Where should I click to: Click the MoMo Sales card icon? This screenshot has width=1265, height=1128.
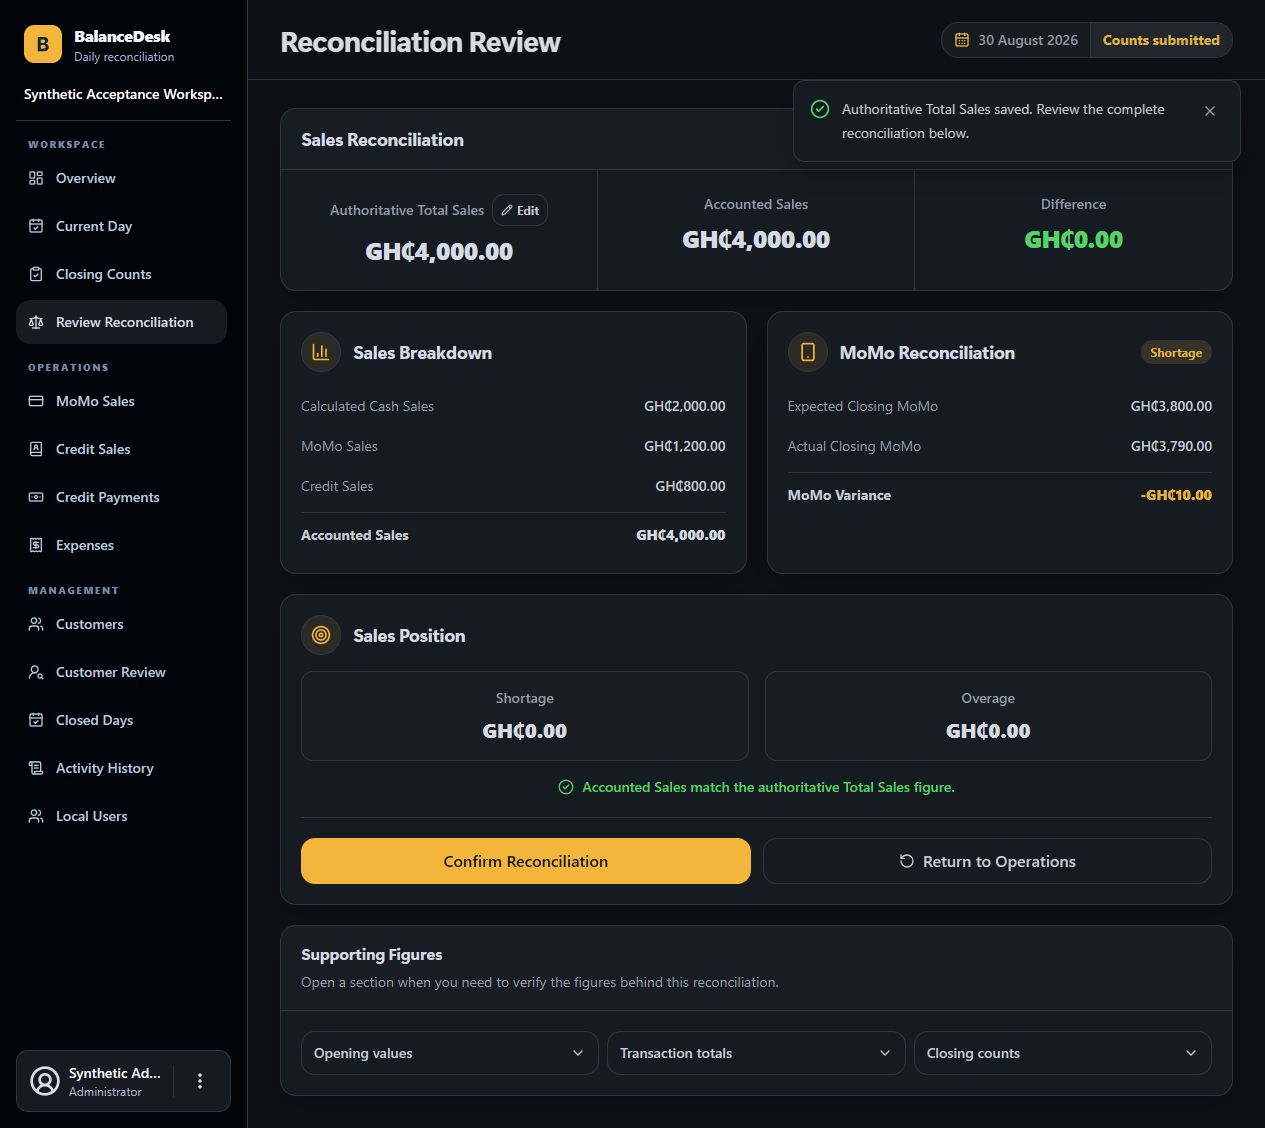click(x=36, y=401)
